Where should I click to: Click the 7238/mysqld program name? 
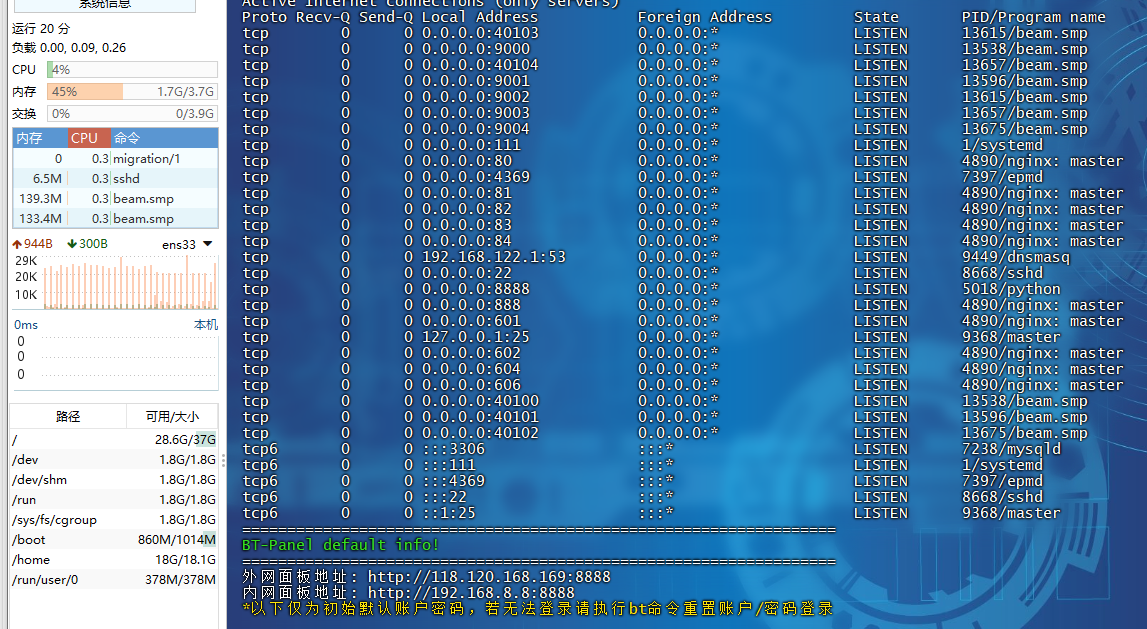click(x=1011, y=449)
